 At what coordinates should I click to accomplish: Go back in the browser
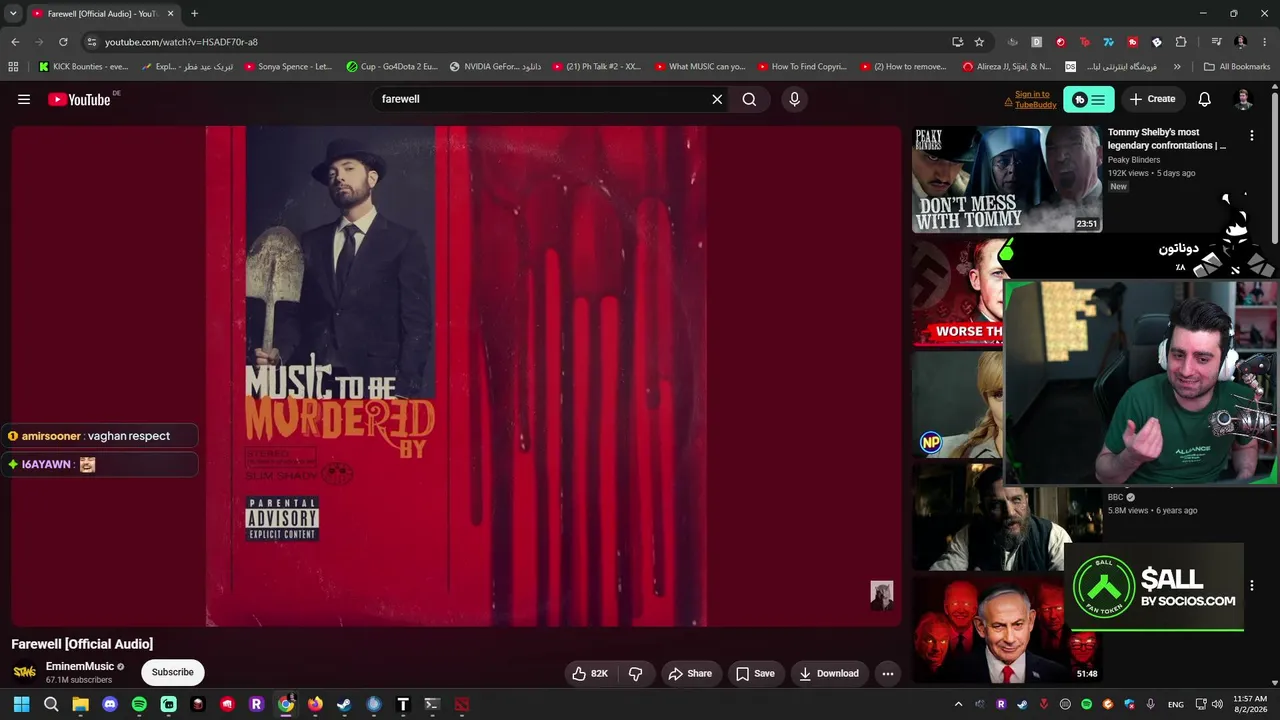15,42
